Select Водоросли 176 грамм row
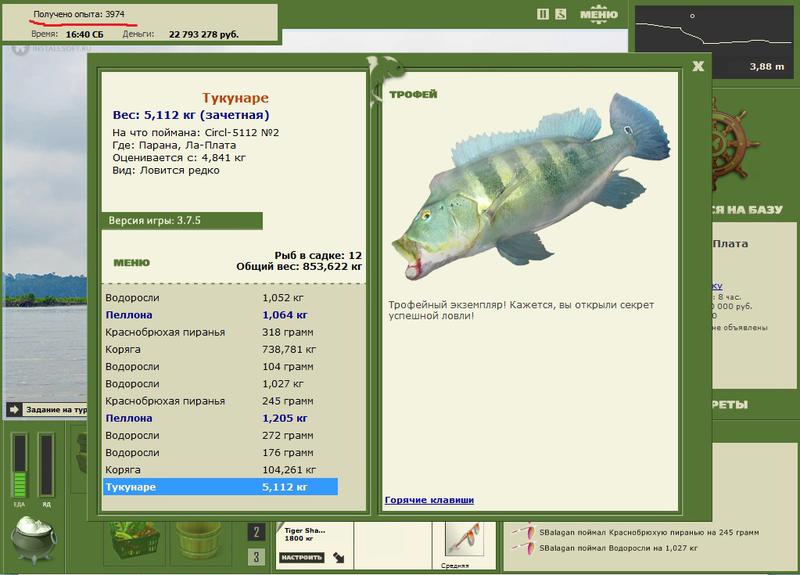The width and height of the screenshot is (800, 575). tap(220, 453)
